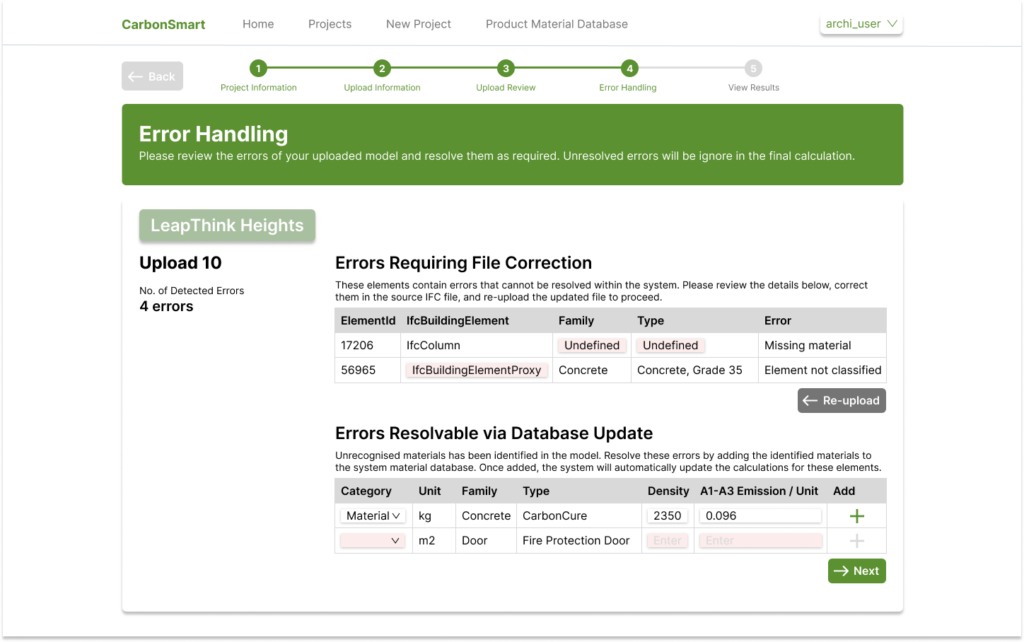Open the Projects menu item
Viewport: 1024px width, 642px height.
pos(329,23)
